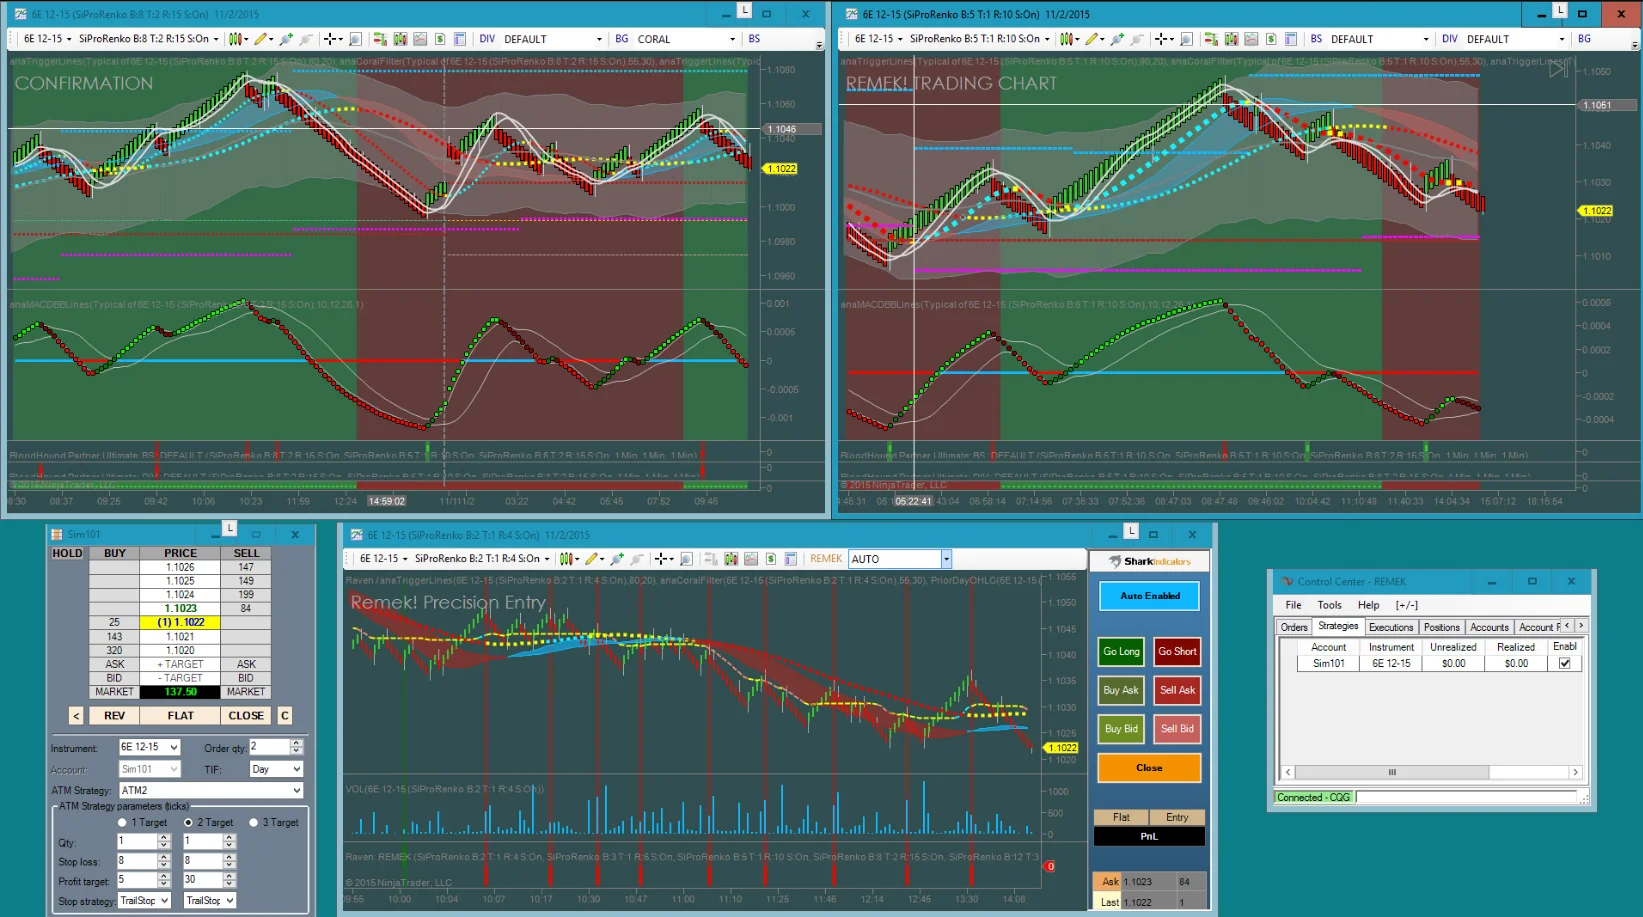The image size is (1643, 917).
Task: Click Go Short button
Action: pos(1177,652)
